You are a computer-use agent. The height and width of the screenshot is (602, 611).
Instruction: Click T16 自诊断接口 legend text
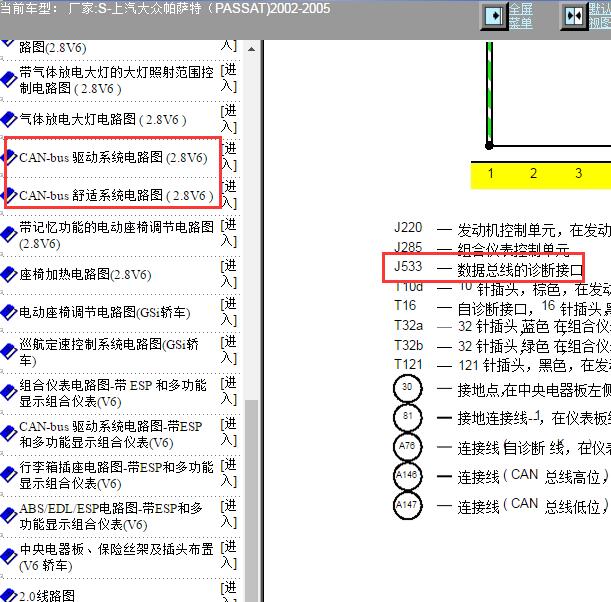coord(502,308)
